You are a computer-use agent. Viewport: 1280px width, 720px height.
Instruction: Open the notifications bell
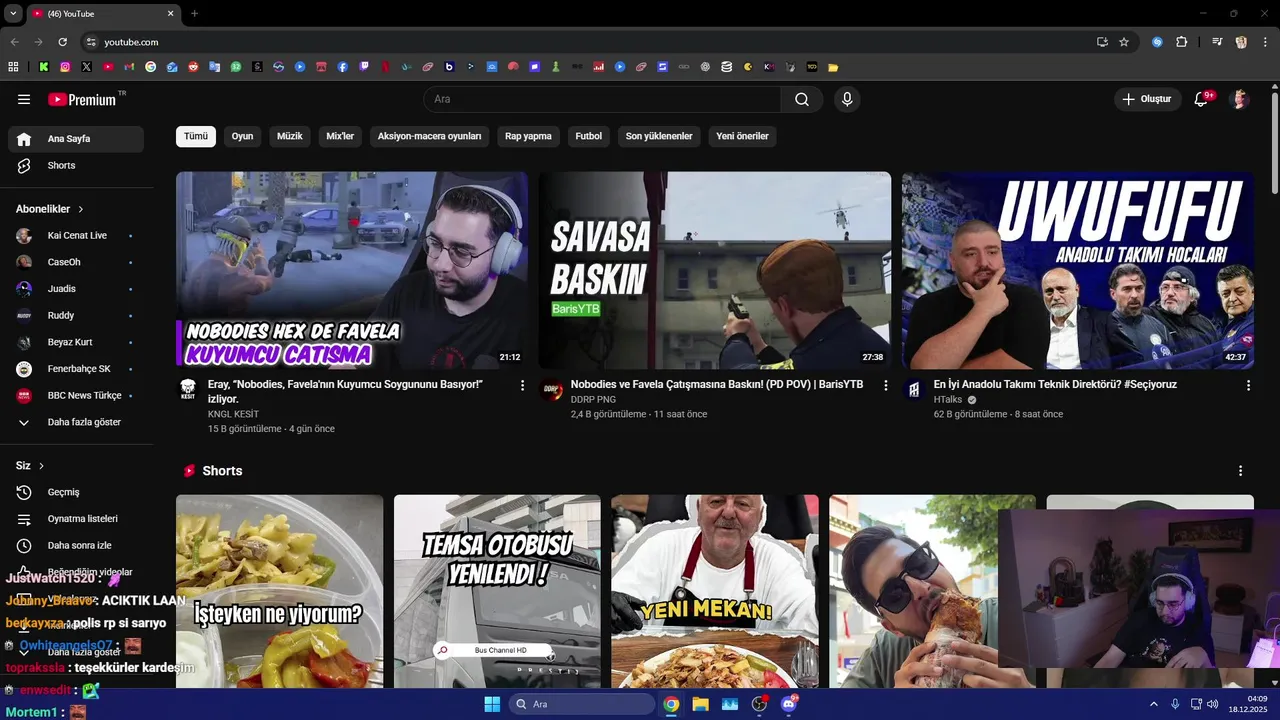[1202, 99]
